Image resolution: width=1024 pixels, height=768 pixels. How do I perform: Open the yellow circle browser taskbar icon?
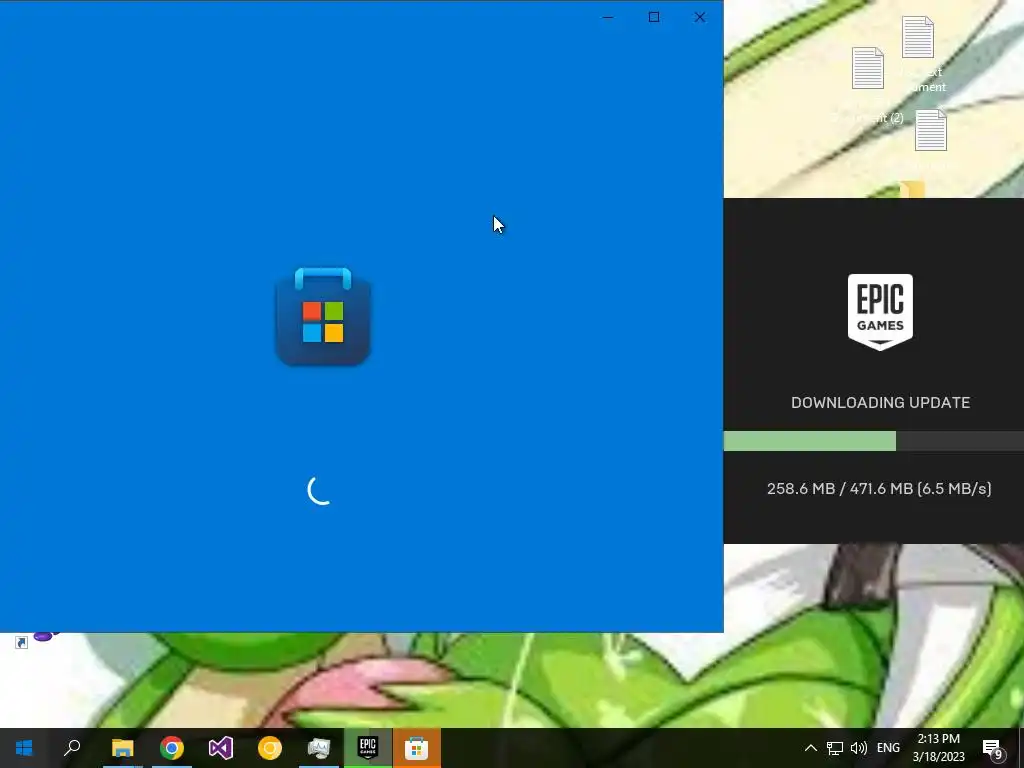click(x=270, y=748)
